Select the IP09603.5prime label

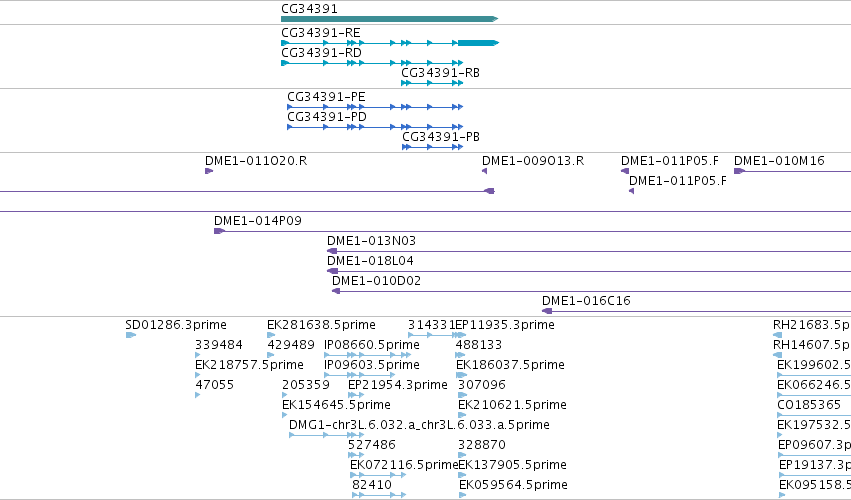[372, 365]
